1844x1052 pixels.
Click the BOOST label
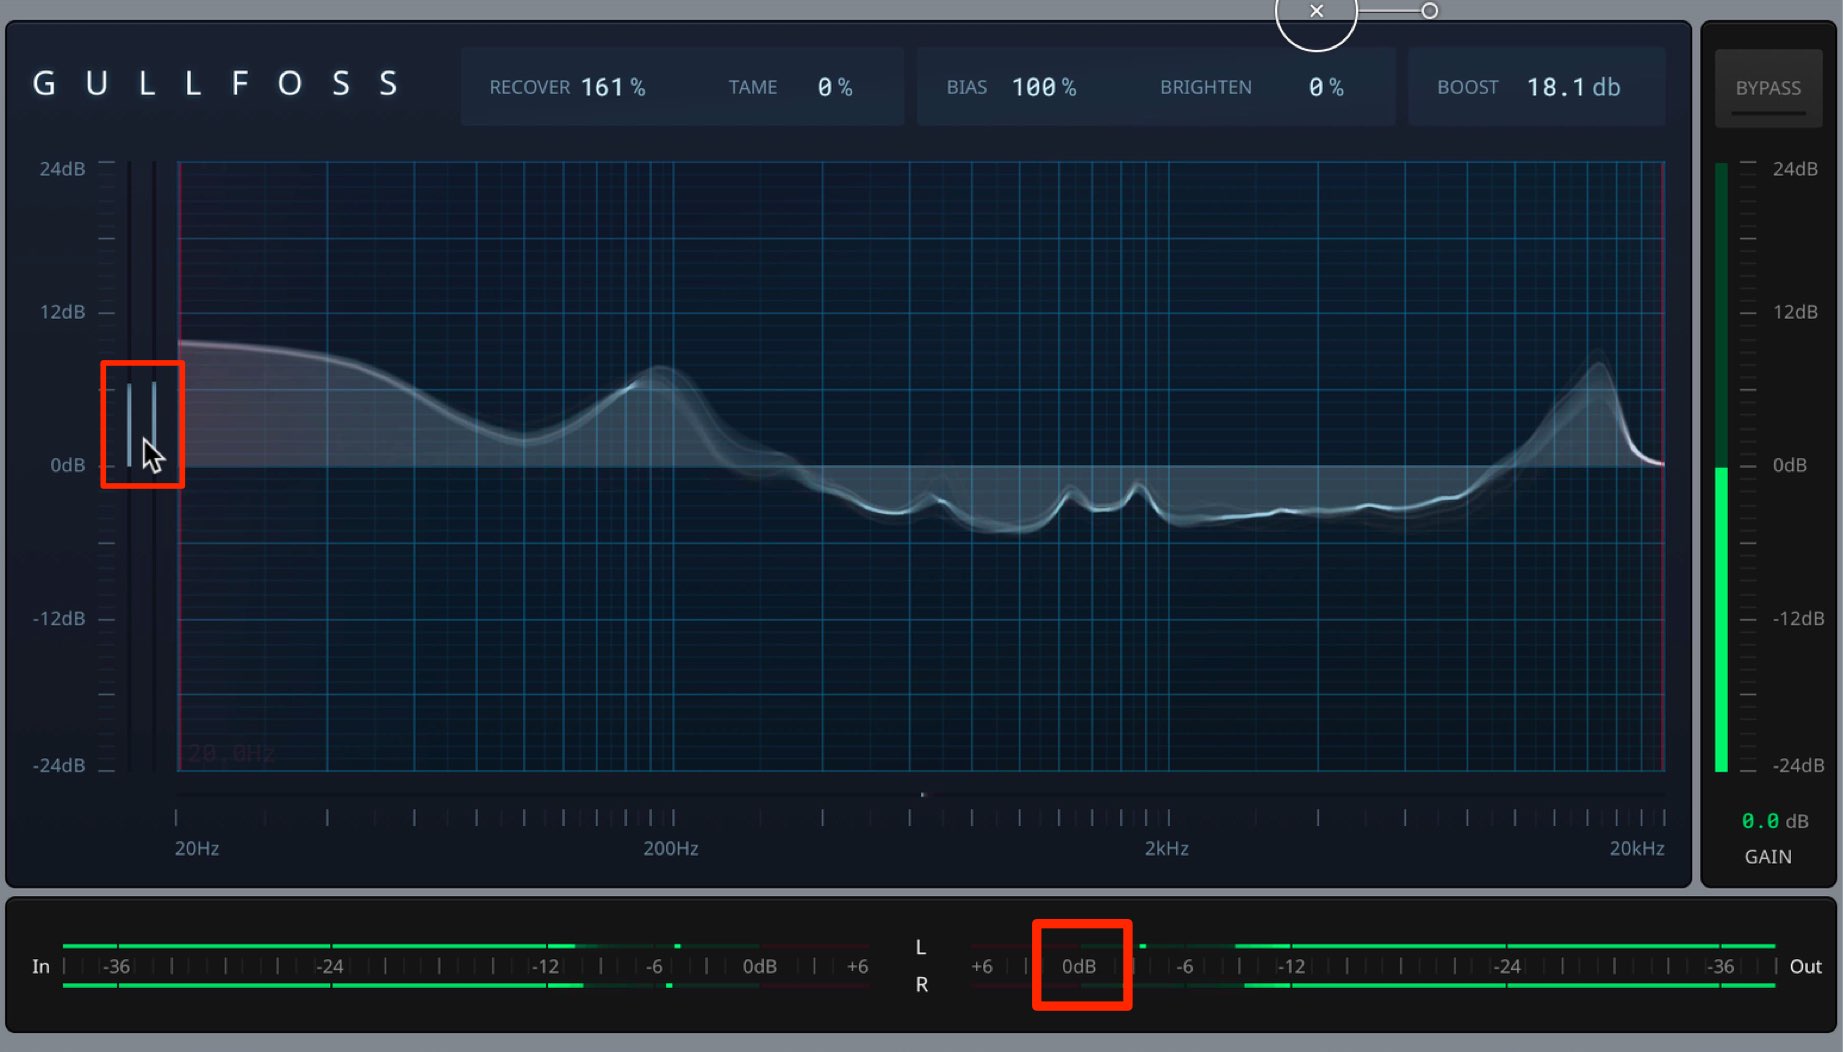click(1468, 87)
